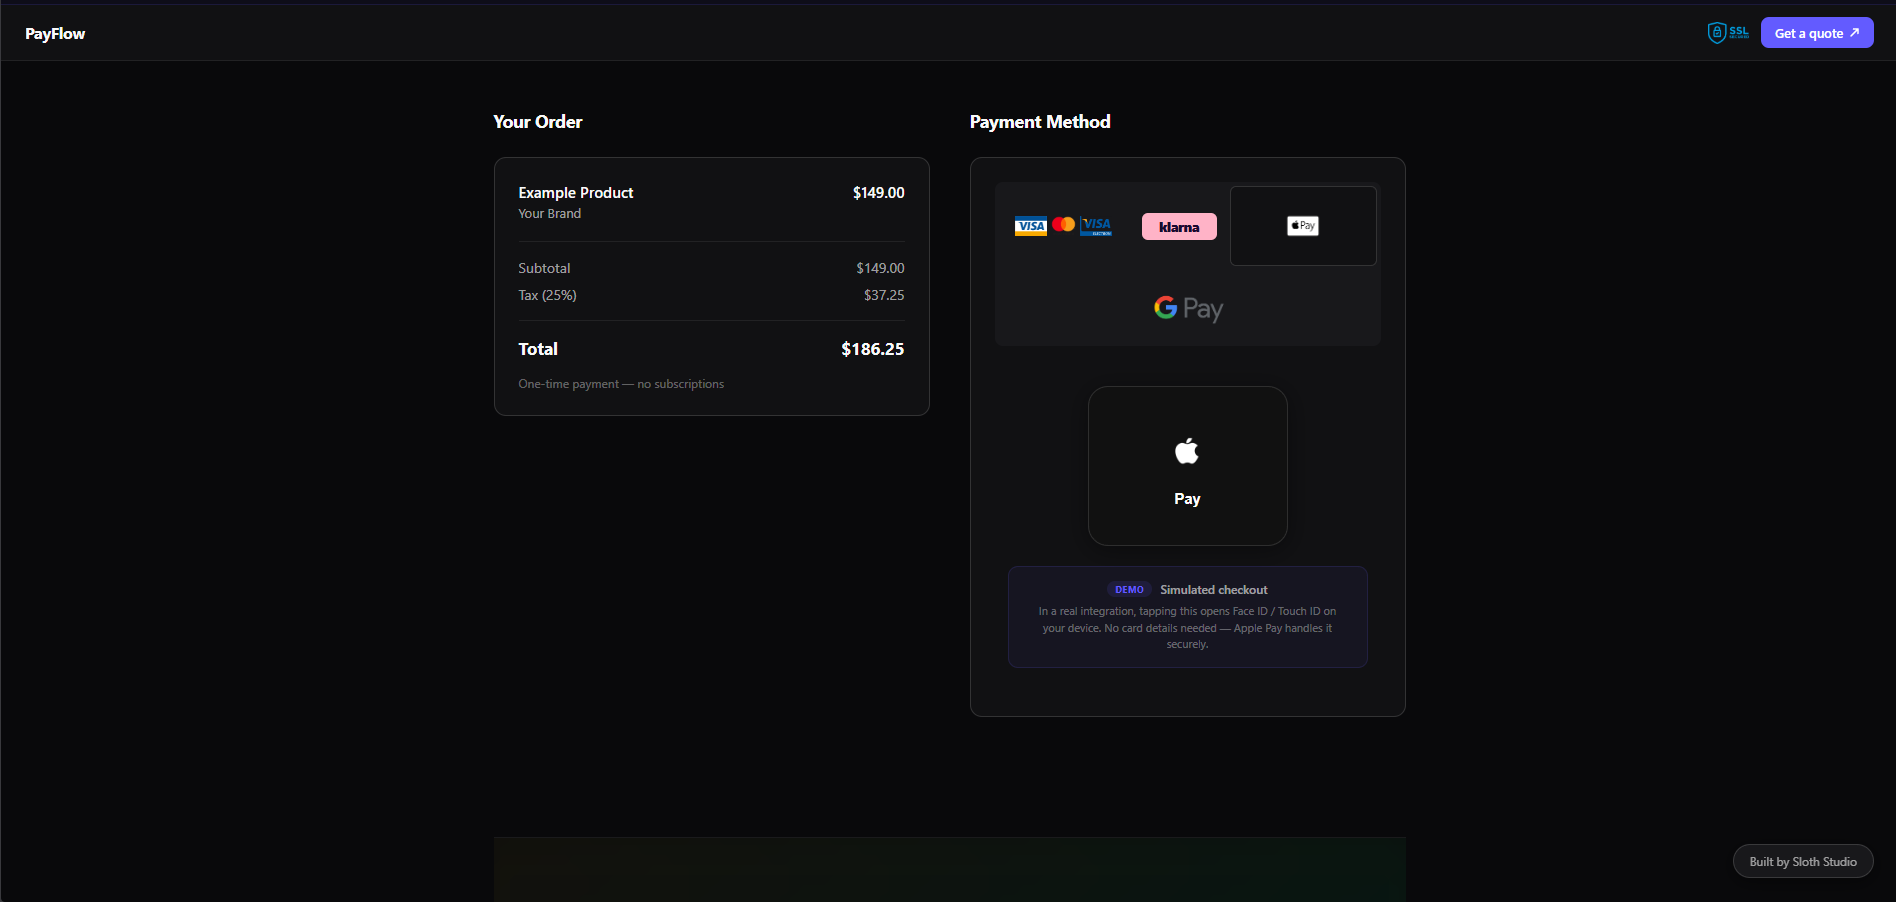Select the Visa card icon
Screen dimensions: 1896x902
[x=1031, y=225]
